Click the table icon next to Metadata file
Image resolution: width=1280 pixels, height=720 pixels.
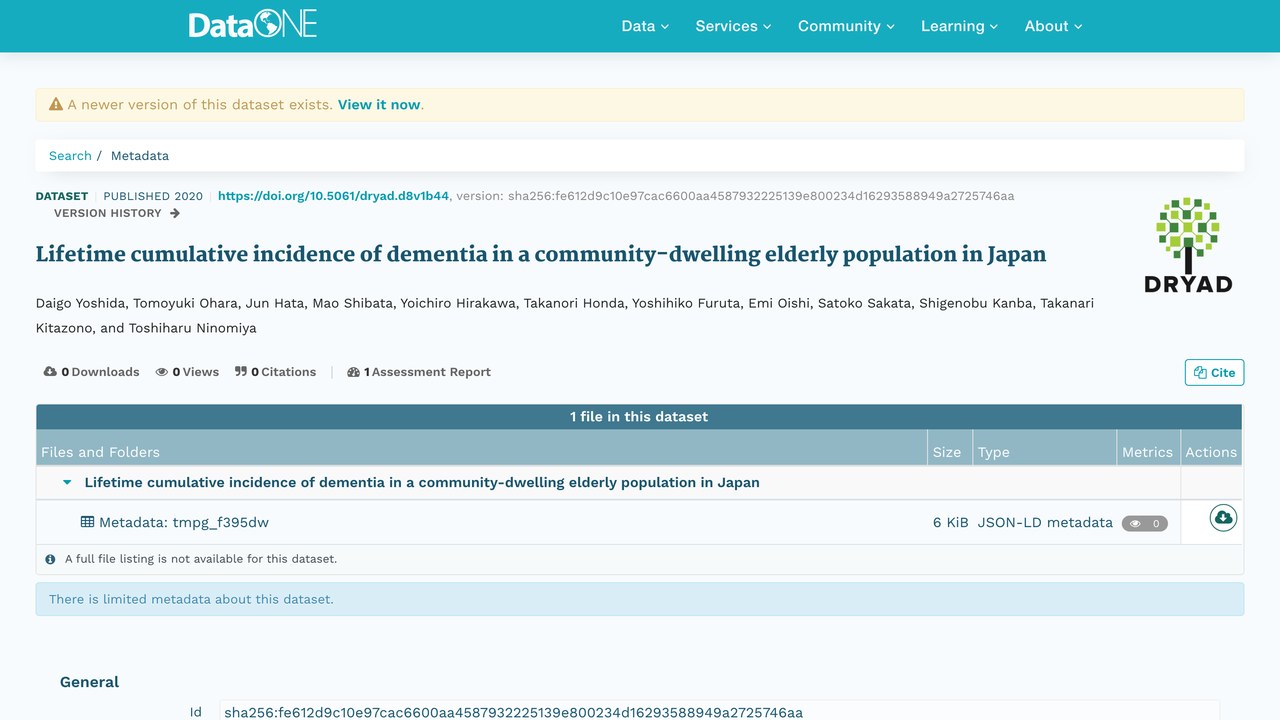(x=88, y=522)
